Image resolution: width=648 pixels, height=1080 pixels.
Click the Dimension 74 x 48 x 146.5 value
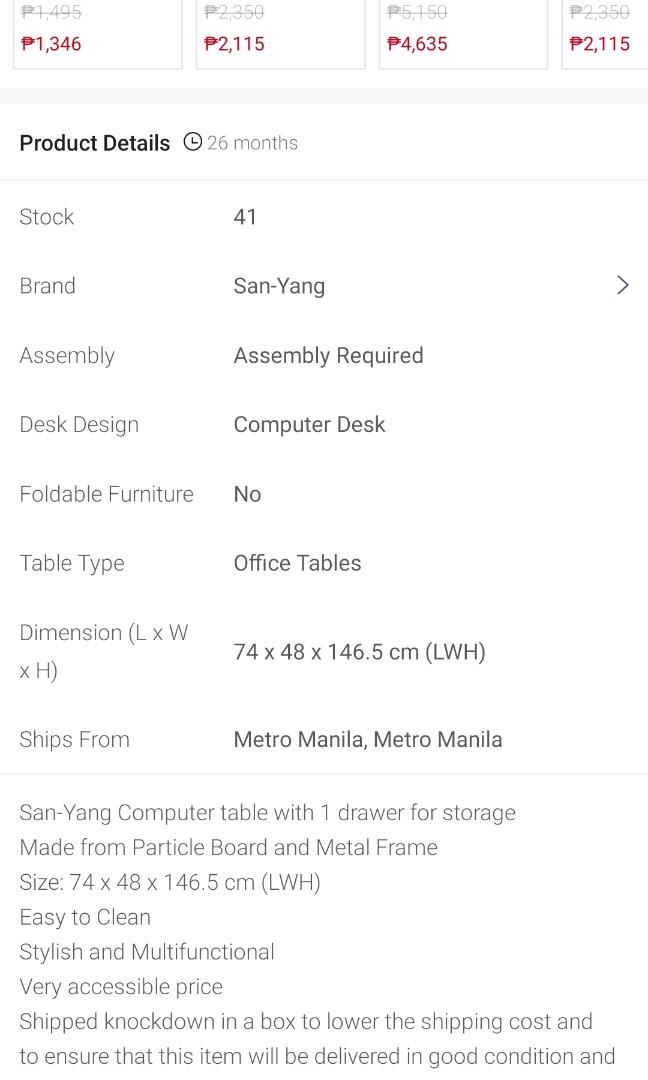(x=359, y=651)
